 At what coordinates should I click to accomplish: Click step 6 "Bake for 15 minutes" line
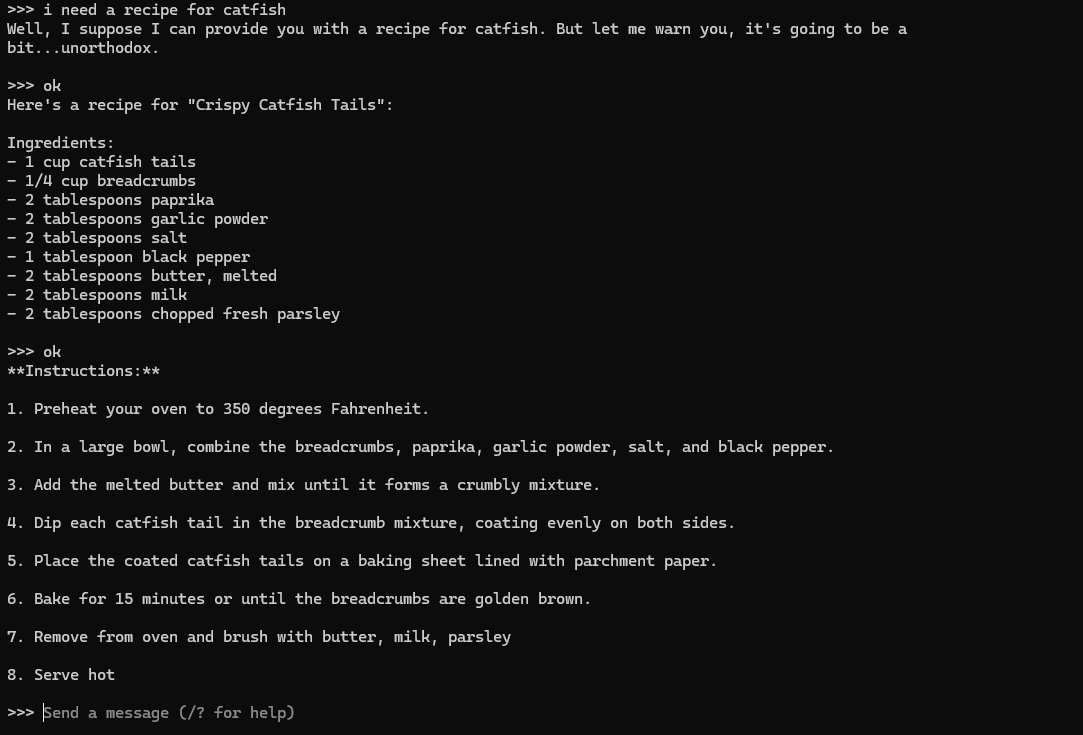(x=299, y=599)
